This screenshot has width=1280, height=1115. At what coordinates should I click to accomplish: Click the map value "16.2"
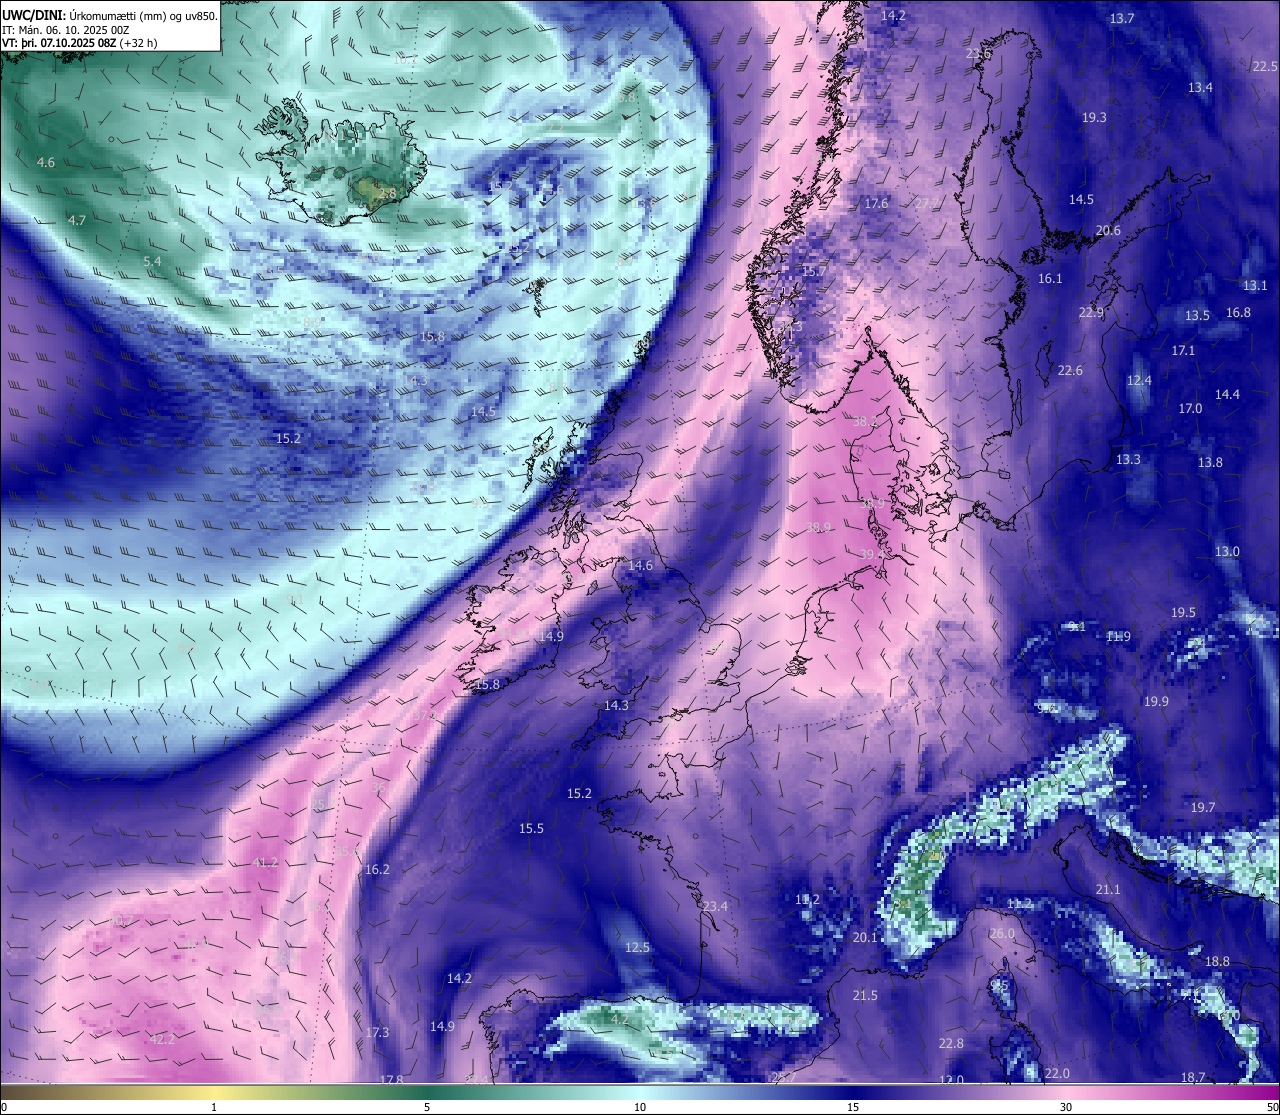[377, 870]
